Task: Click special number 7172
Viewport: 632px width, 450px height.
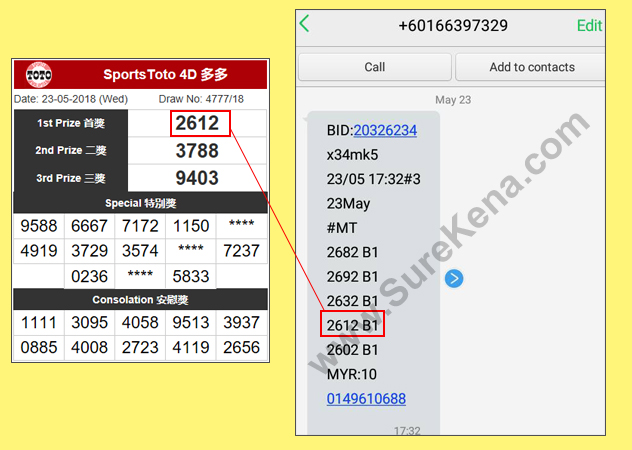Action: click(140, 226)
